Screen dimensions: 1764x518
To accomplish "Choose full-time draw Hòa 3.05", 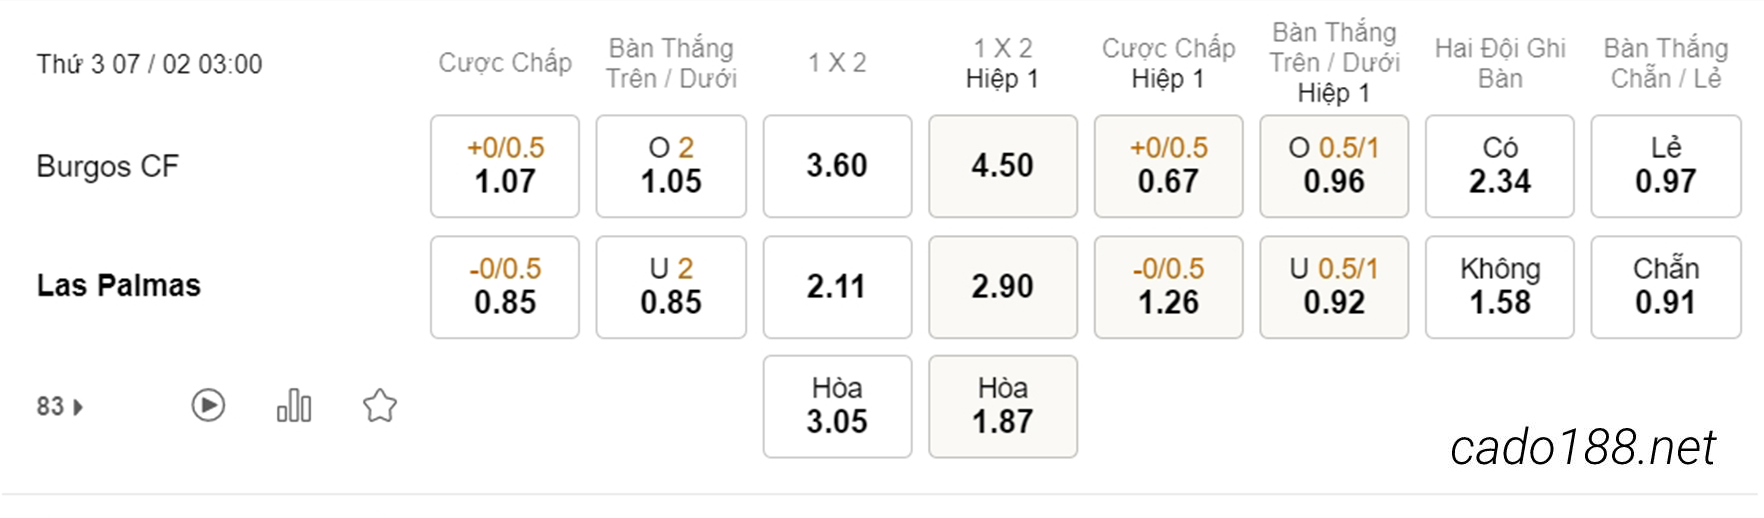I will point(838,407).
